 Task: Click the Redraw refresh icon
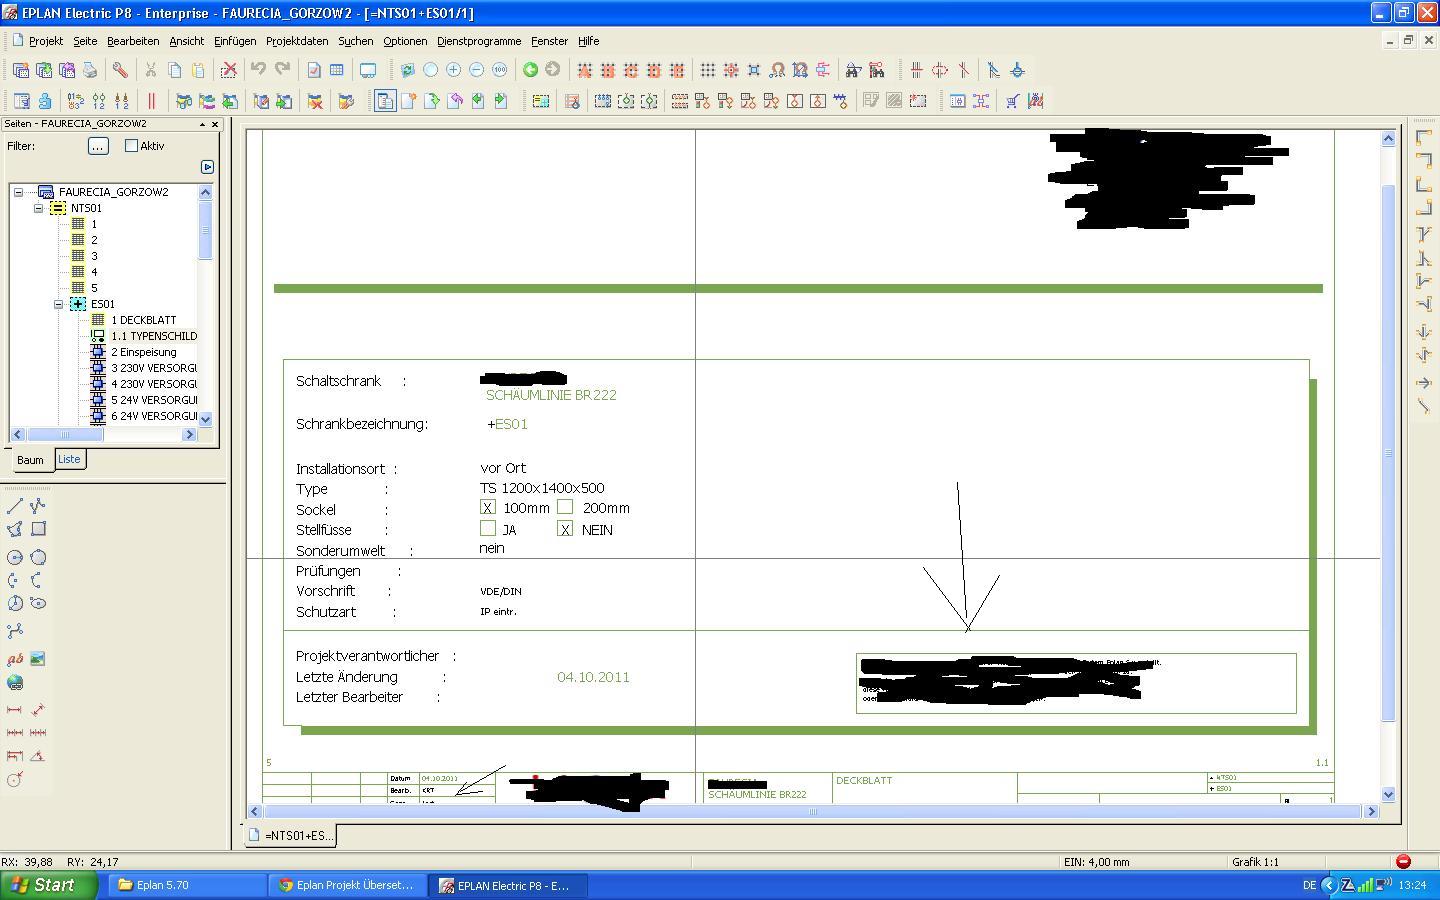point(407,70)
